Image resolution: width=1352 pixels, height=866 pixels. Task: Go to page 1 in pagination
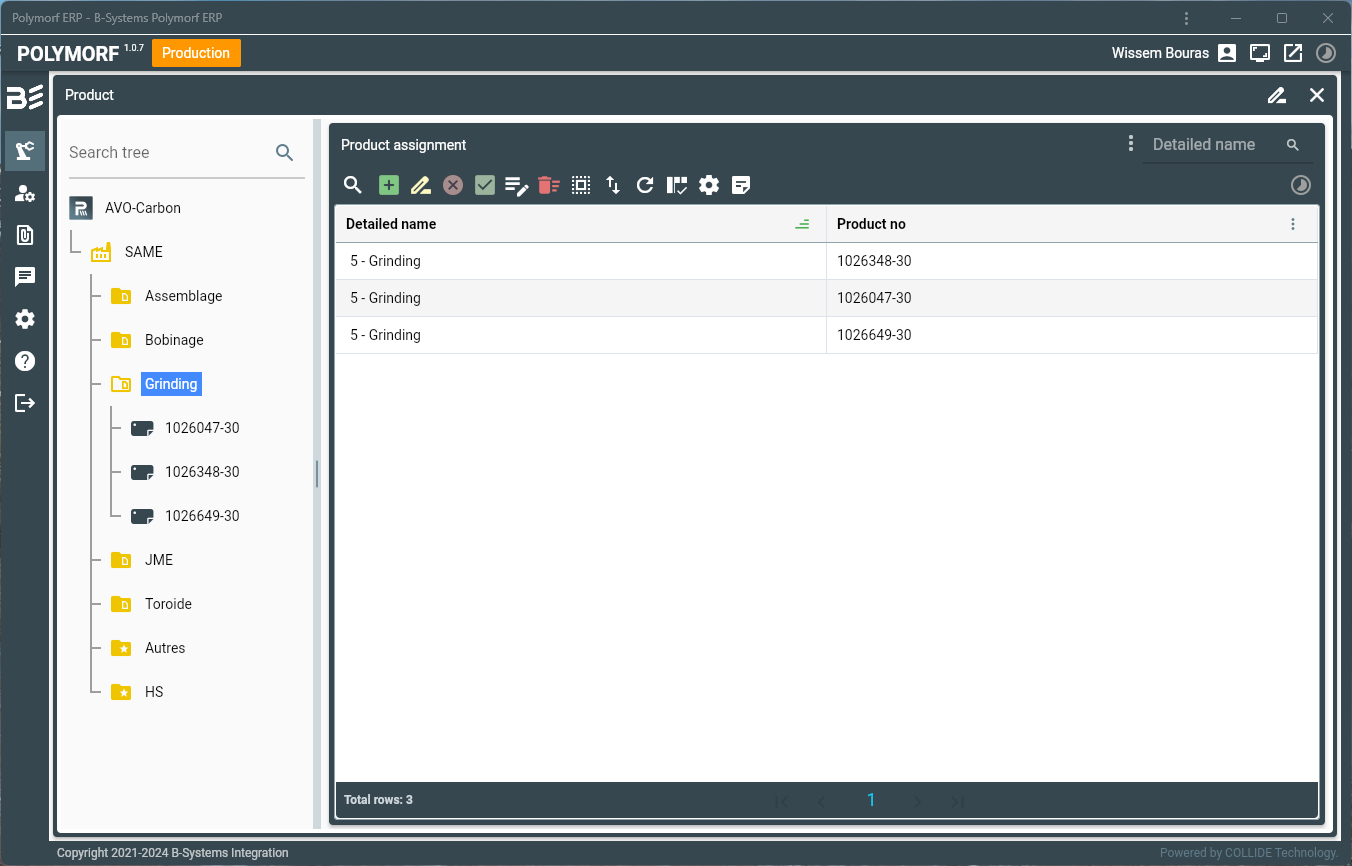pyautogui.click(x=871, y=800)
